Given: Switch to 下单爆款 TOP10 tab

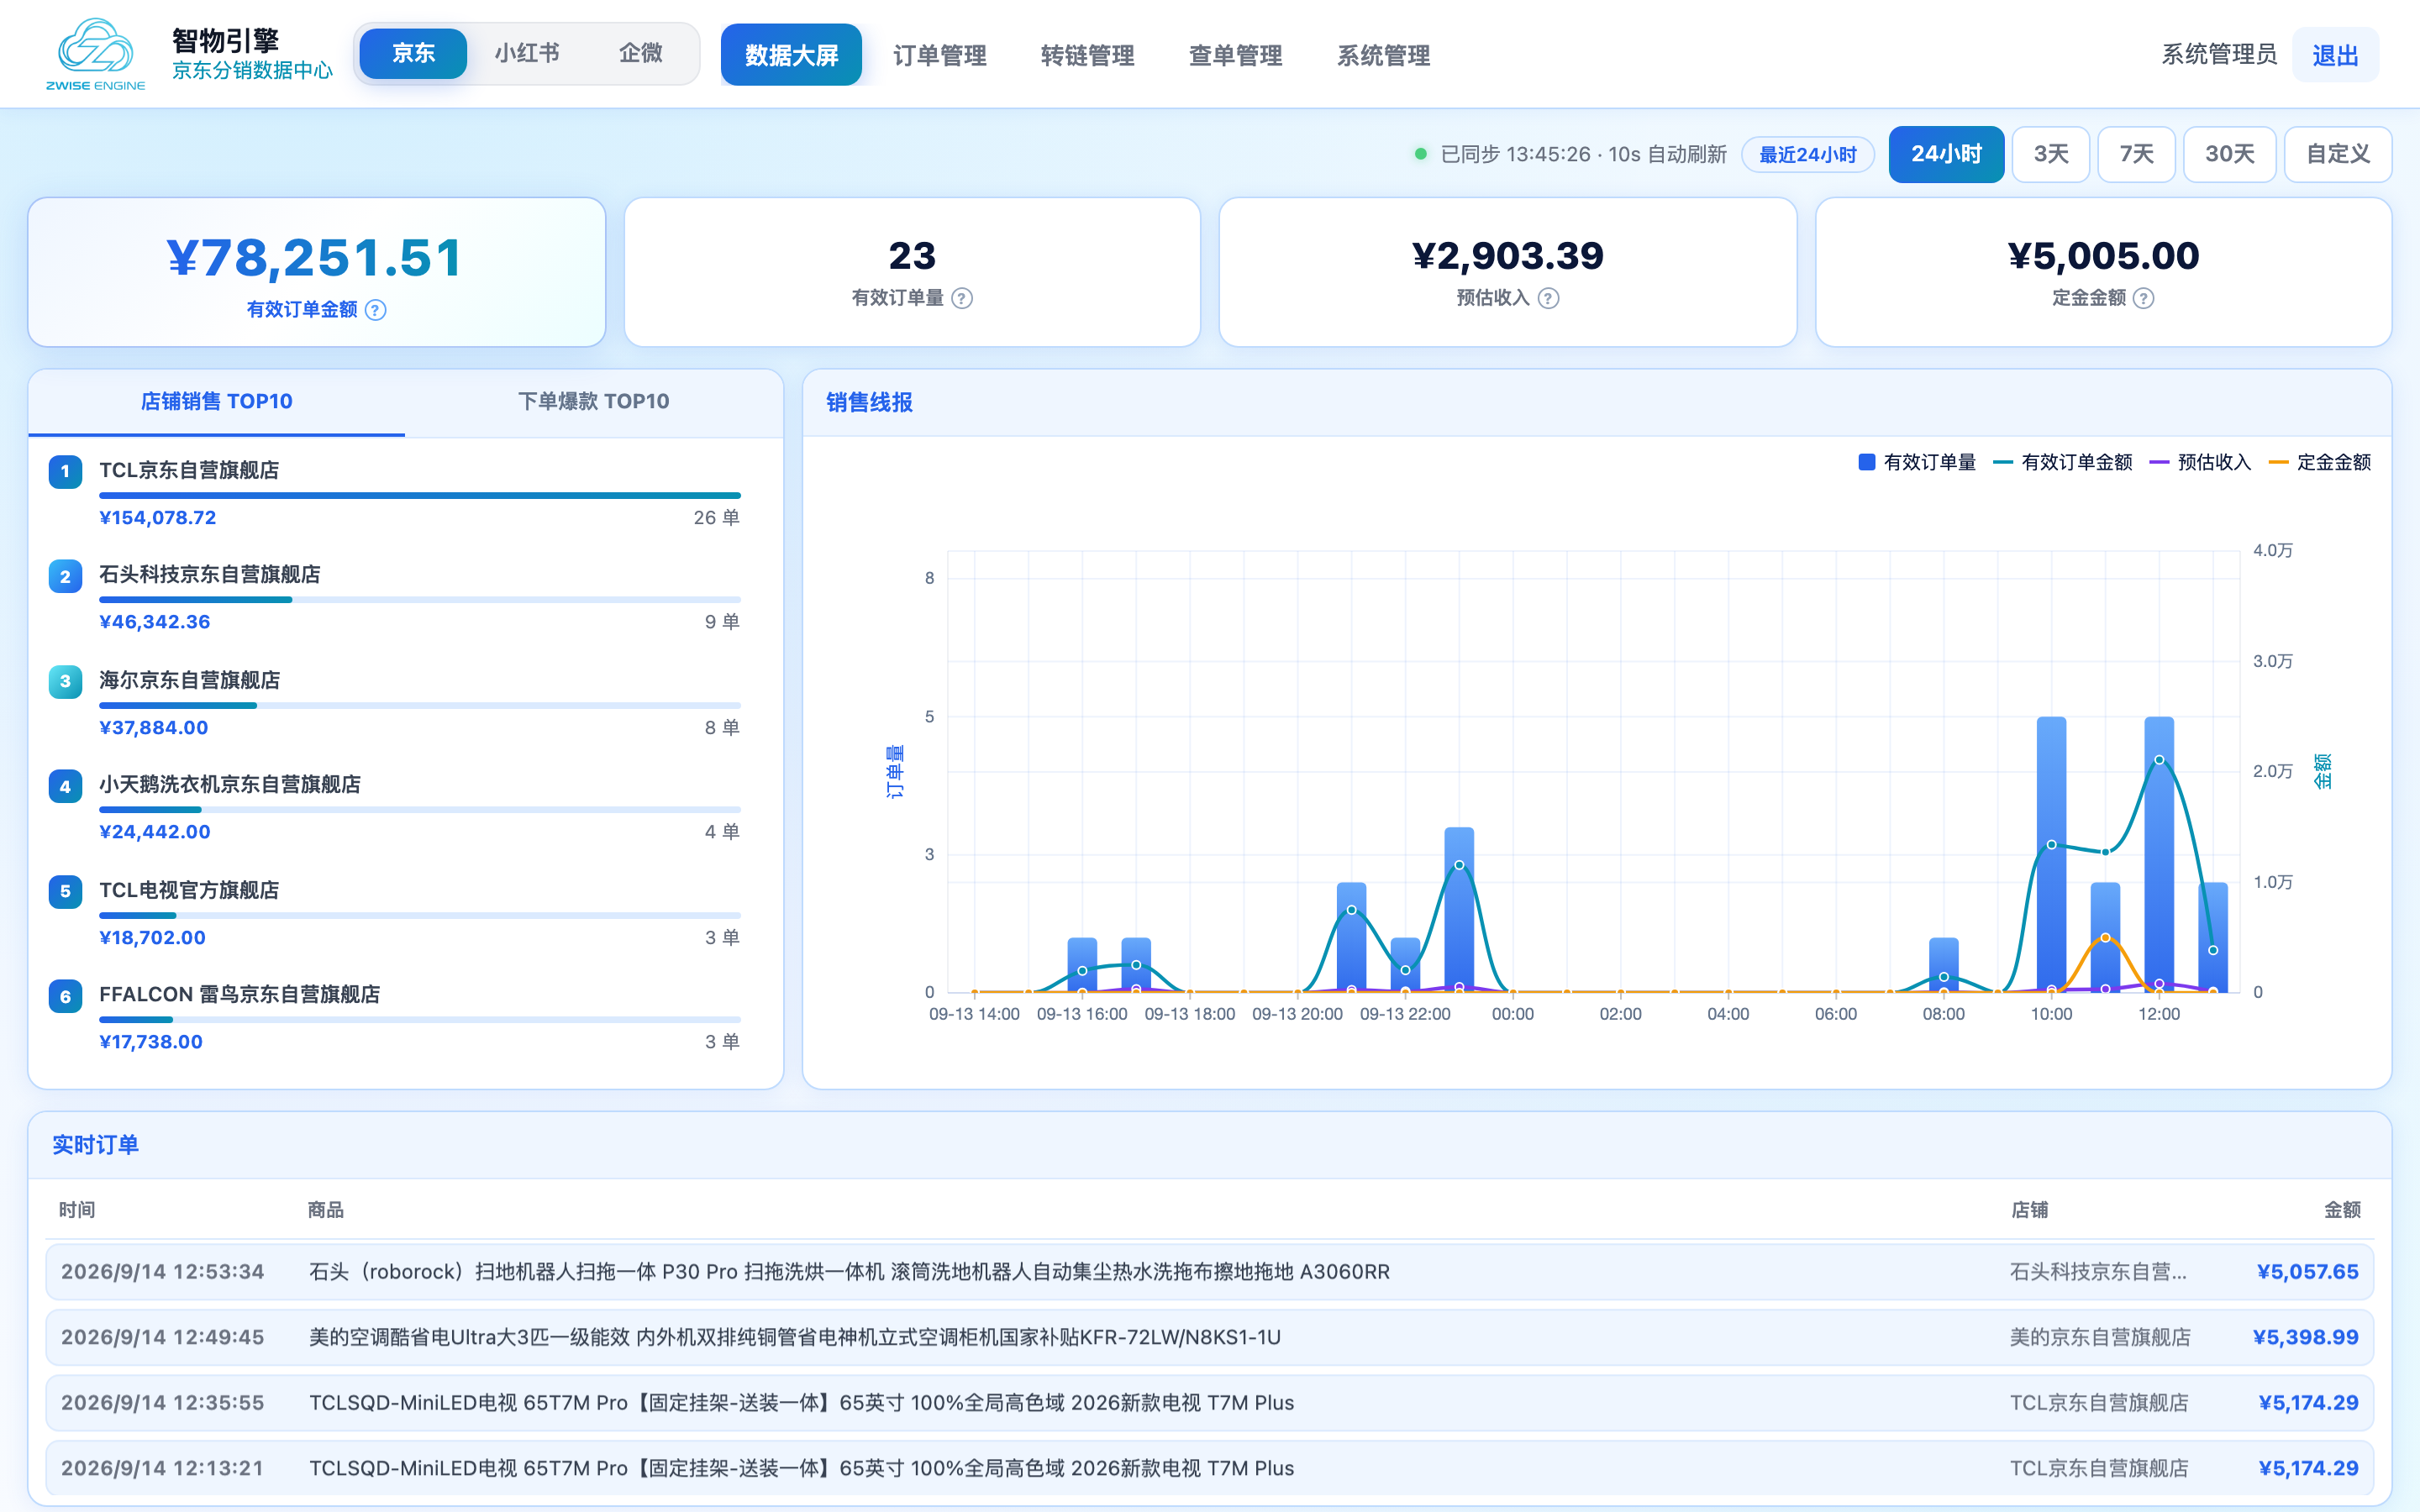Looking at the screenshot, I should tap(594, 402).
